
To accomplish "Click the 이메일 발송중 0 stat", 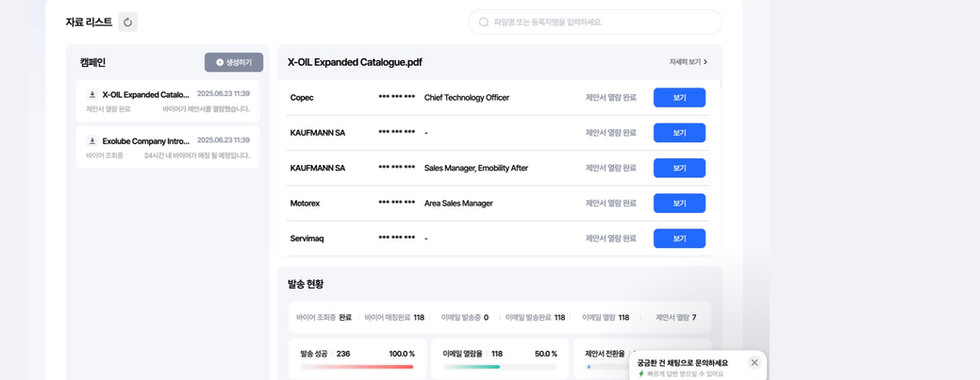I will [464, 318].
